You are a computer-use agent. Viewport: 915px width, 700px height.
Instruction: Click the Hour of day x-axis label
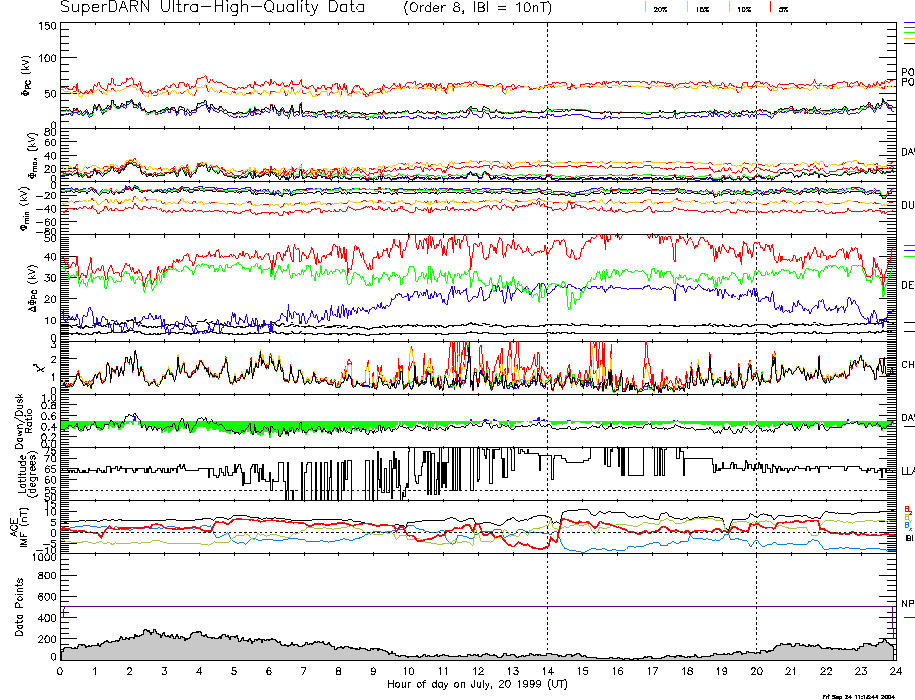pyautogui.click(x=476, y=684)
